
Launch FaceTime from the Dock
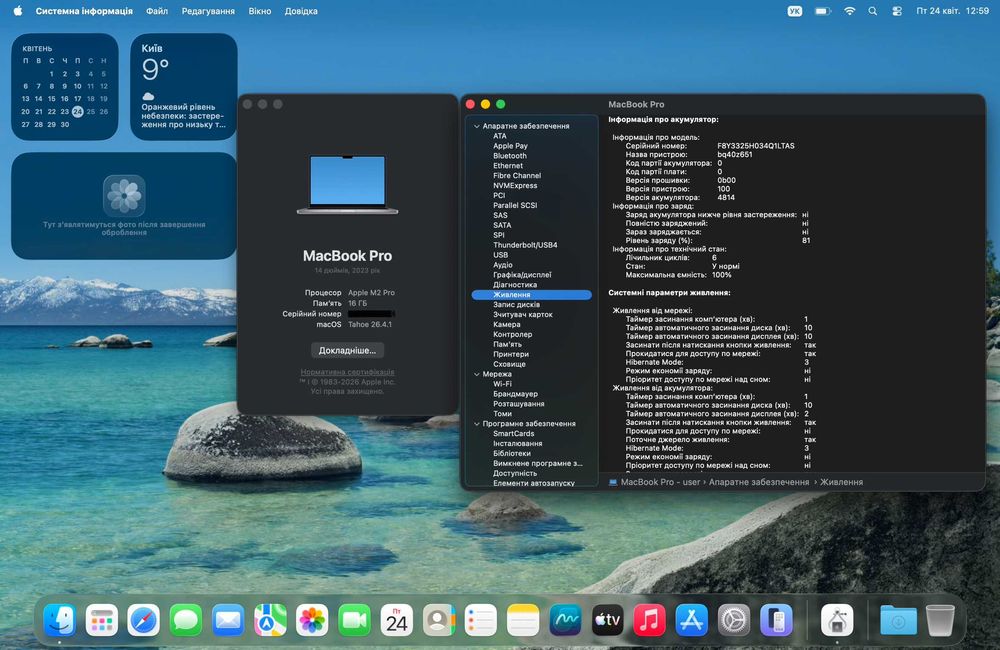354,620
